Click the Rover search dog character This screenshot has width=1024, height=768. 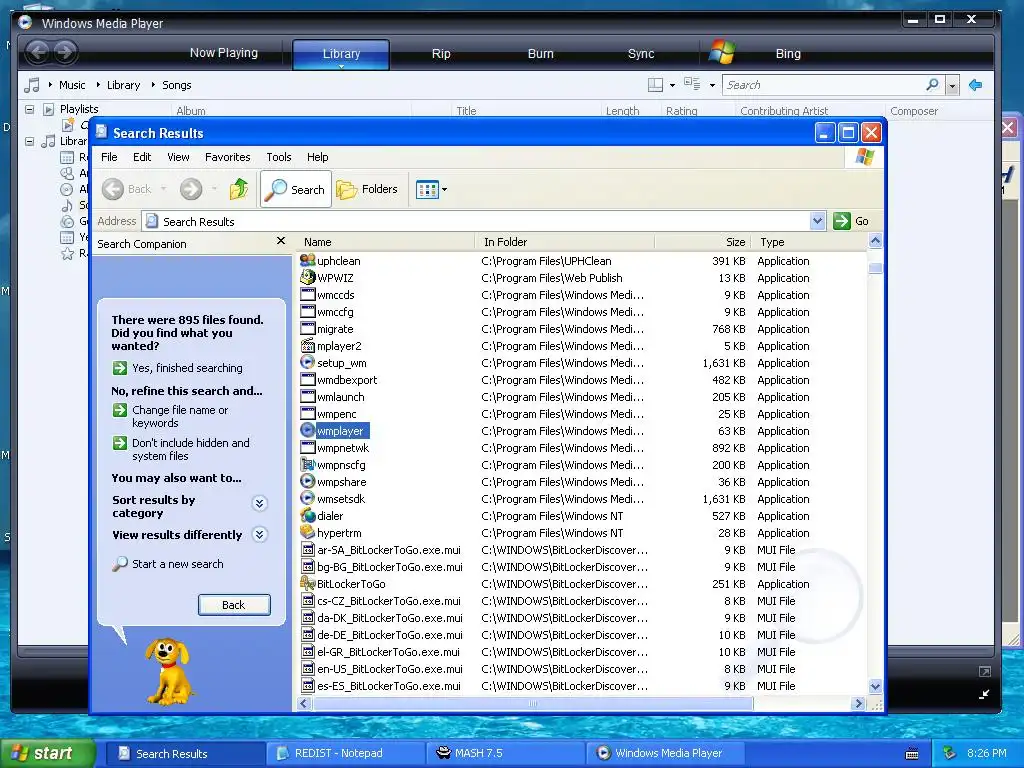pyautogui.click(x=169, y=671)
